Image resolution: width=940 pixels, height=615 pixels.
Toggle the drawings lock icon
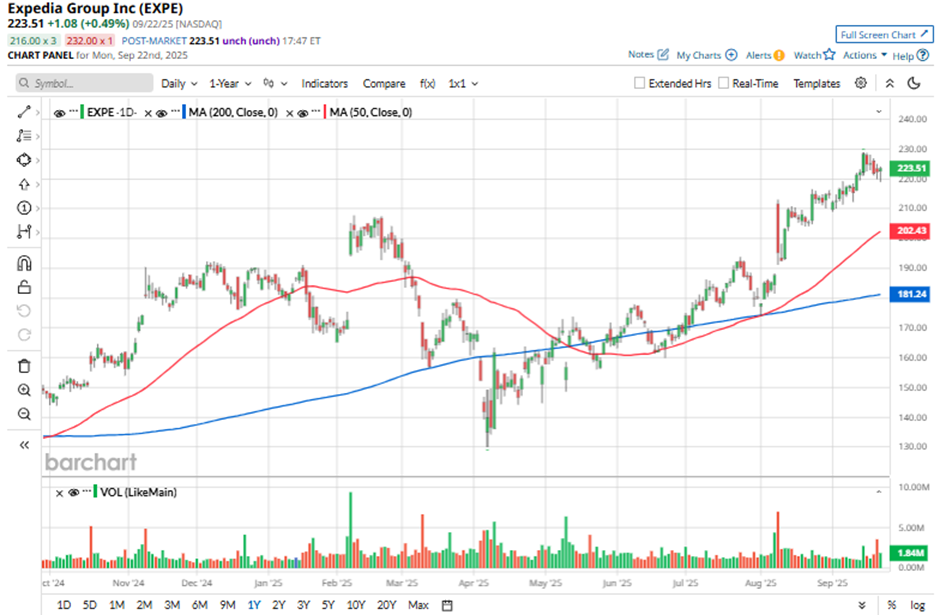tap(24, 287)
